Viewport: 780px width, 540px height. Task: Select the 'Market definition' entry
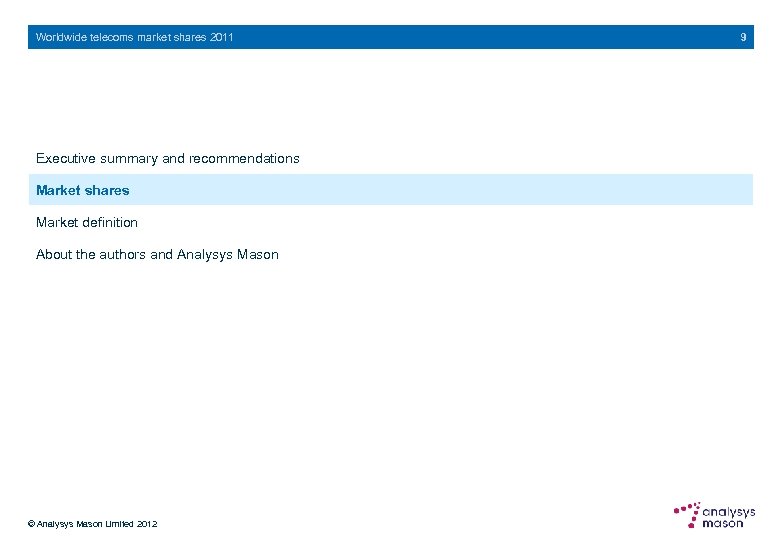click(x=87, y=222)
